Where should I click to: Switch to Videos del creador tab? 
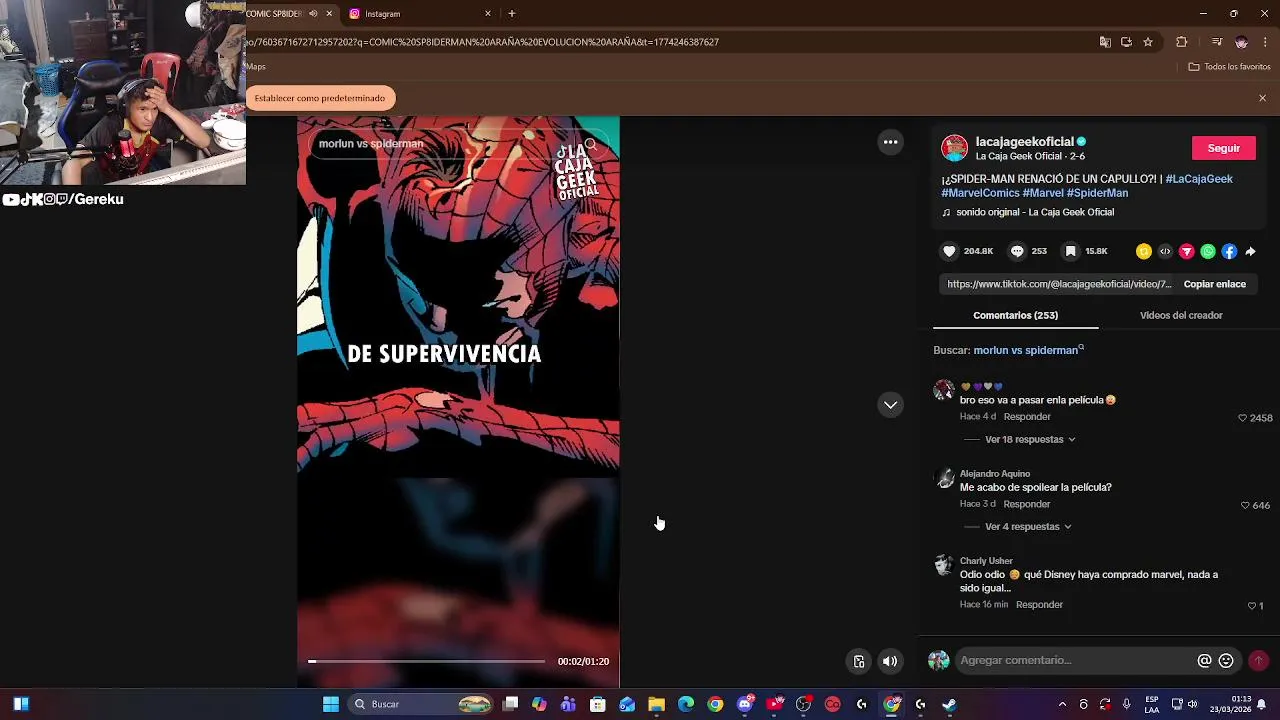[1181, 315]
